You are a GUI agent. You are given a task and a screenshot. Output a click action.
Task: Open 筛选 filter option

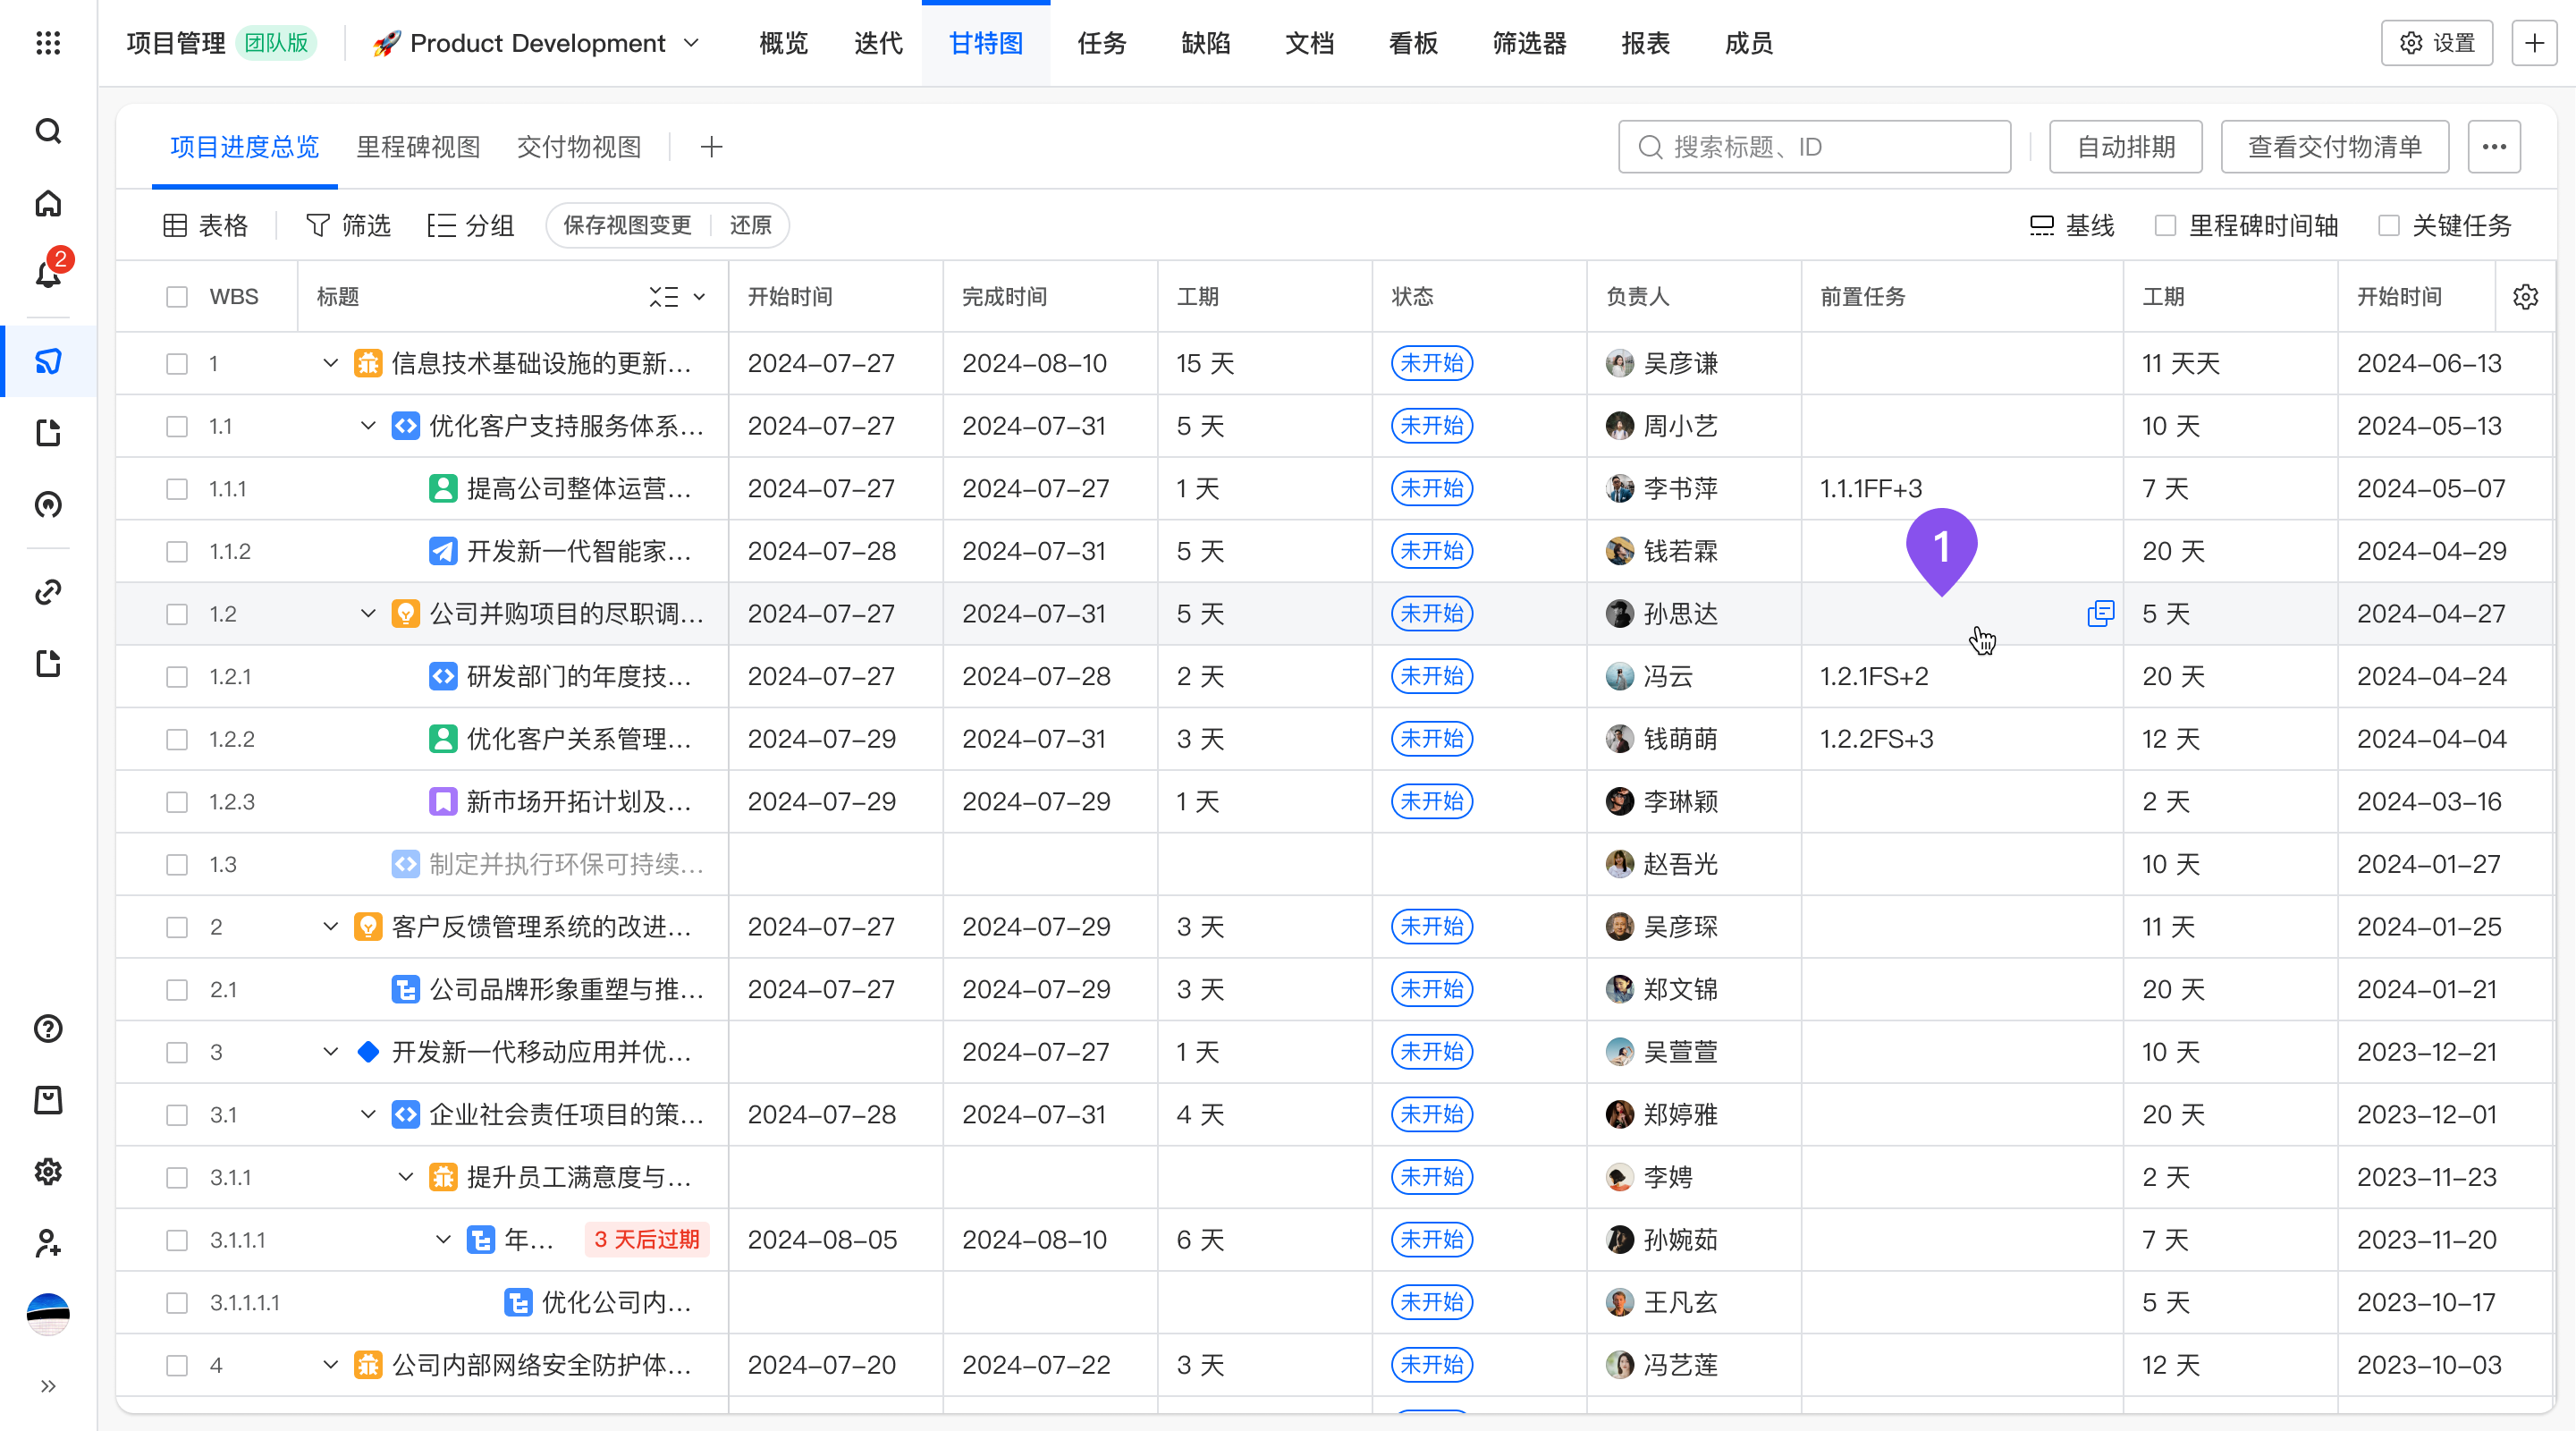coord(348,226)
